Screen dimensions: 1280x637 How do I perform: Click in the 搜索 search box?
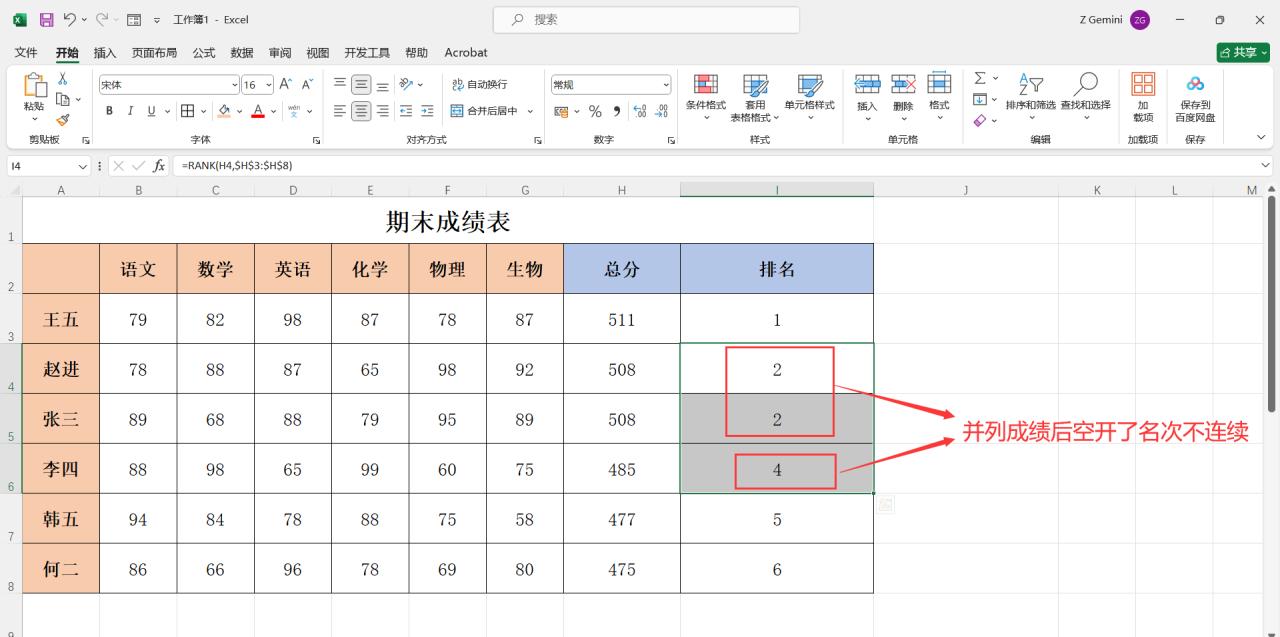(x=646, y=19)
